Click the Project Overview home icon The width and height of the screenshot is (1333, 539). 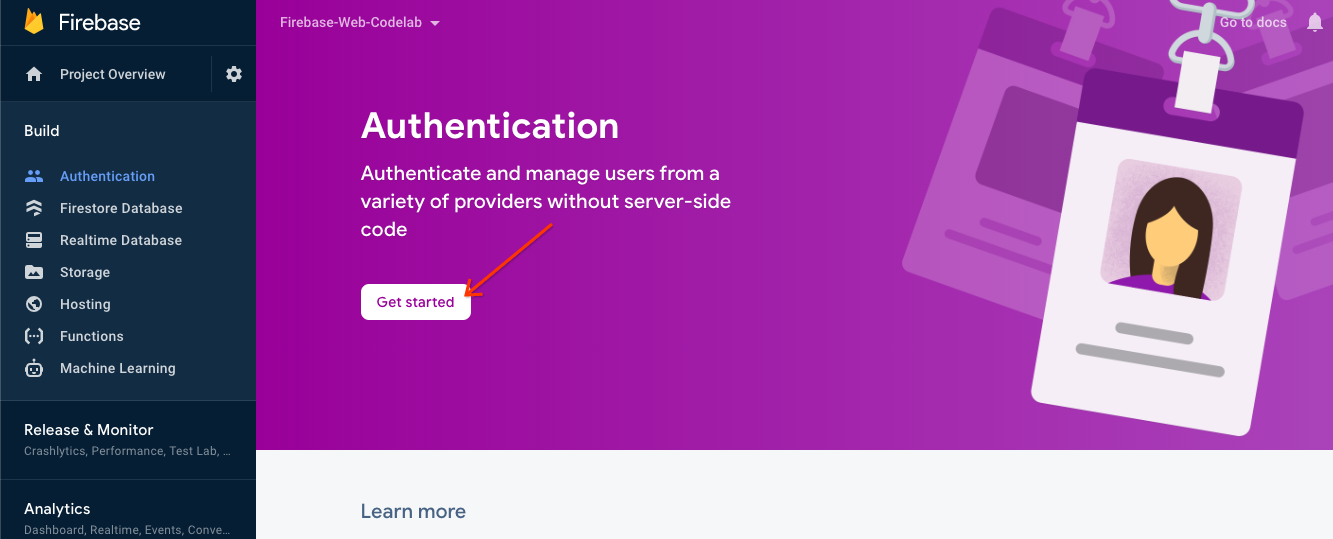34,74
